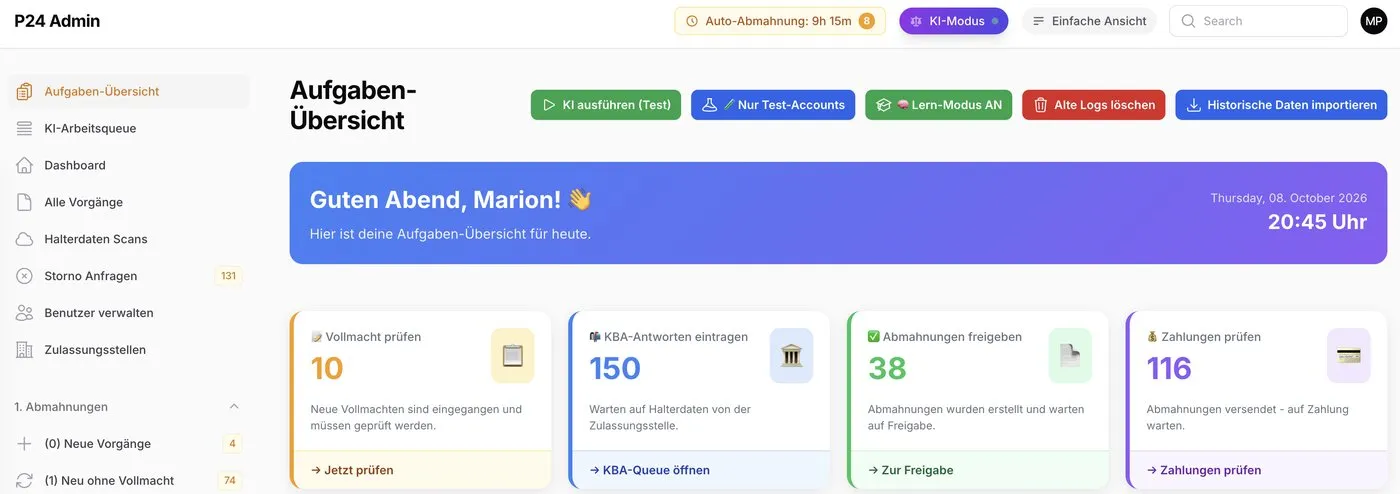Click the cloud icon beside Halterdaten Scans
The image size is (1400, 494).
click(25, 239)
